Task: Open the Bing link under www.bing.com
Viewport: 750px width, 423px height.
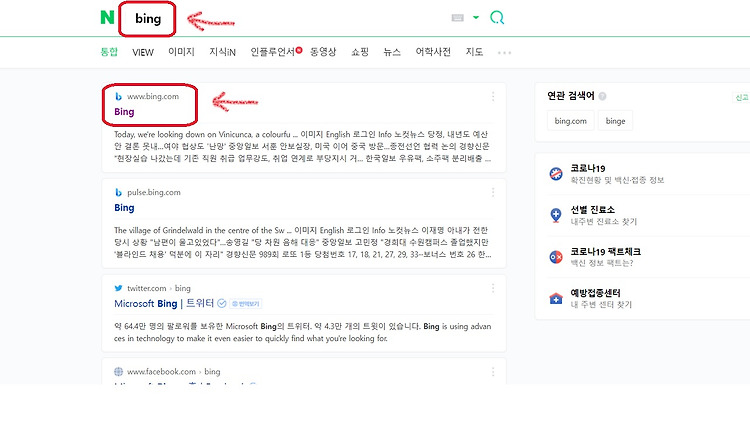Action: pos(124,111)
